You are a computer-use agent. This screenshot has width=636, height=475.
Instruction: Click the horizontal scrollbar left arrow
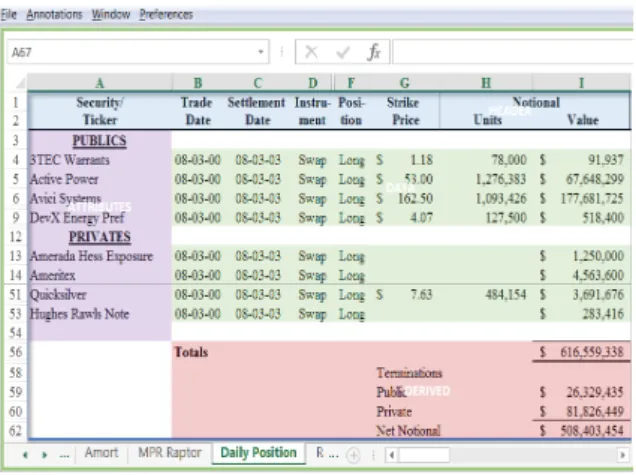[391, 455]
